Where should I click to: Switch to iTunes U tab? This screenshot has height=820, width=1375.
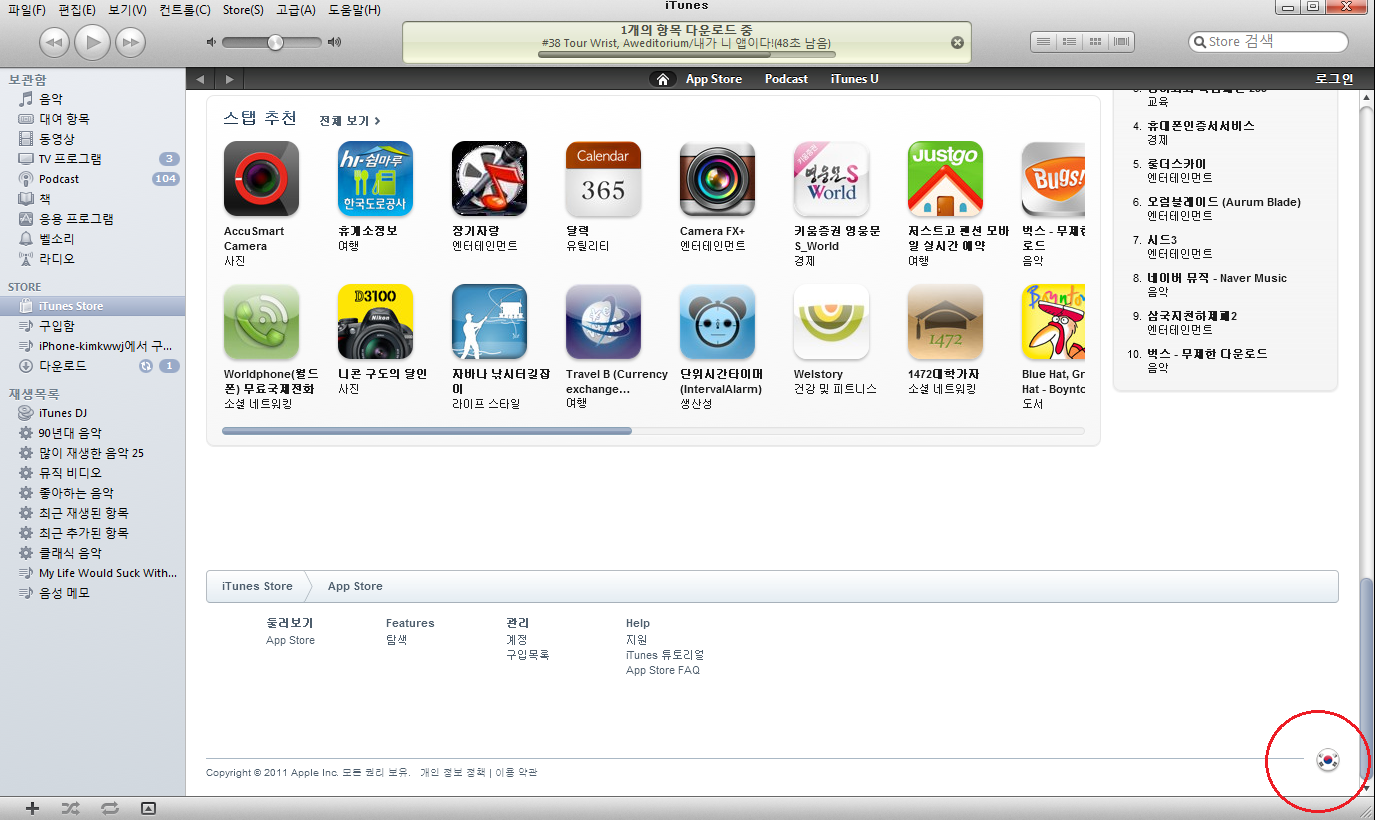point(855,79)
